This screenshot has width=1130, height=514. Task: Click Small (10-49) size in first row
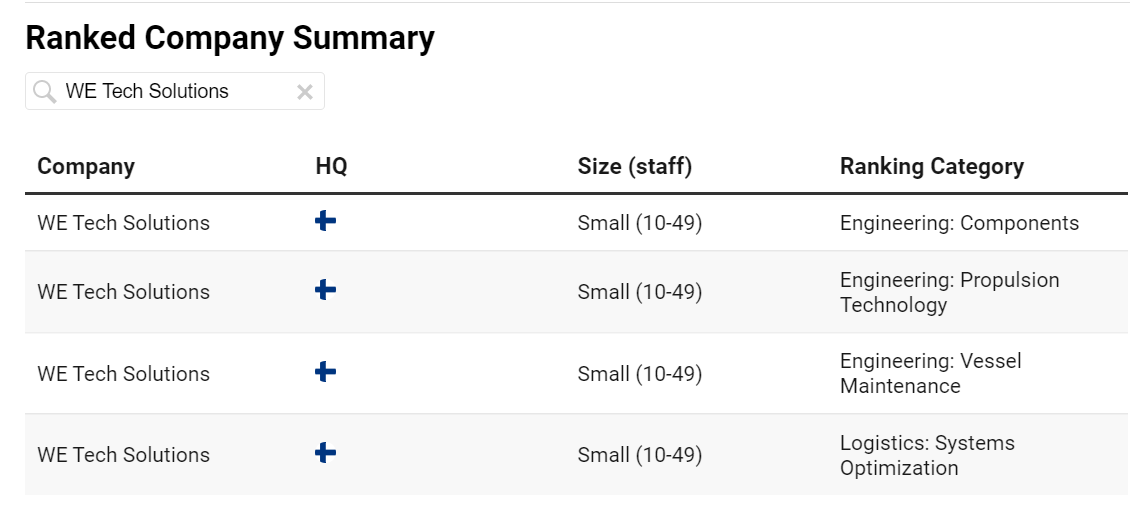[x=640, y=223]
